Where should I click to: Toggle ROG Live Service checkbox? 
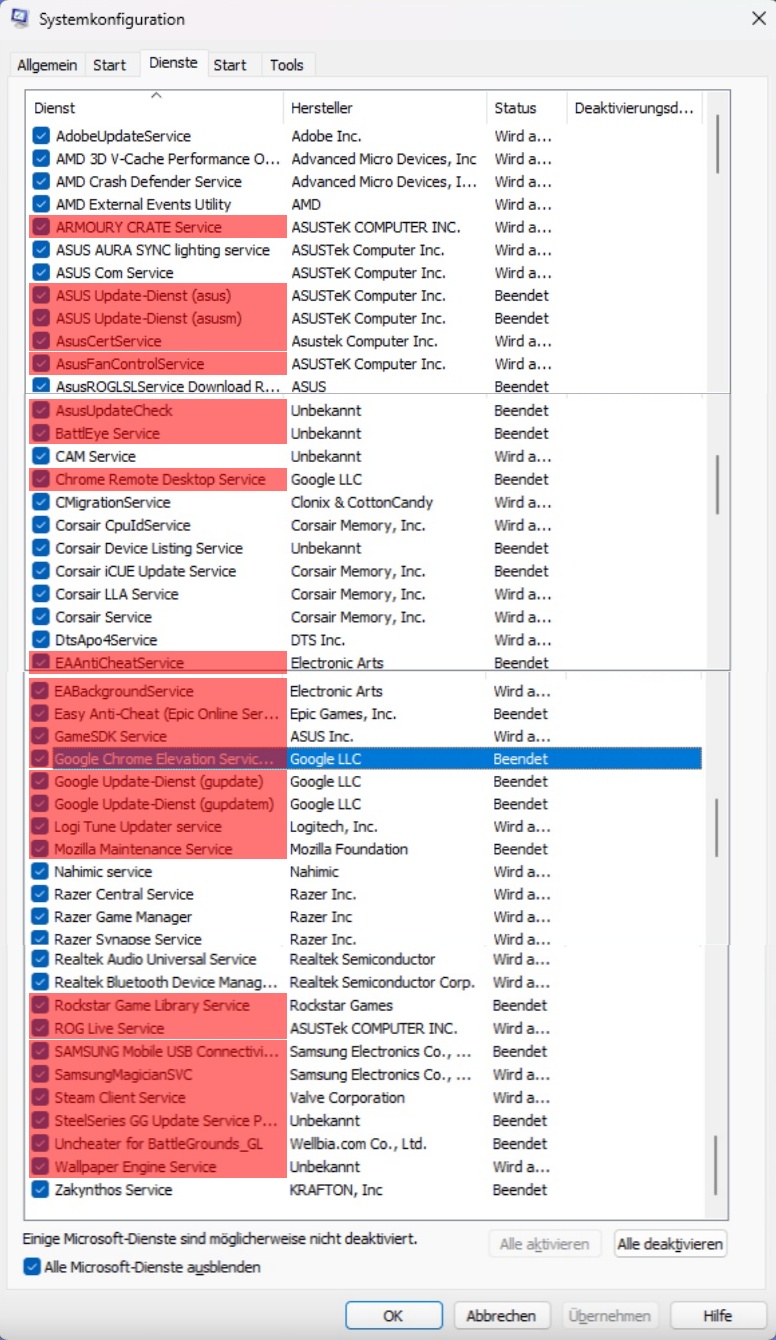(40, 1028)
